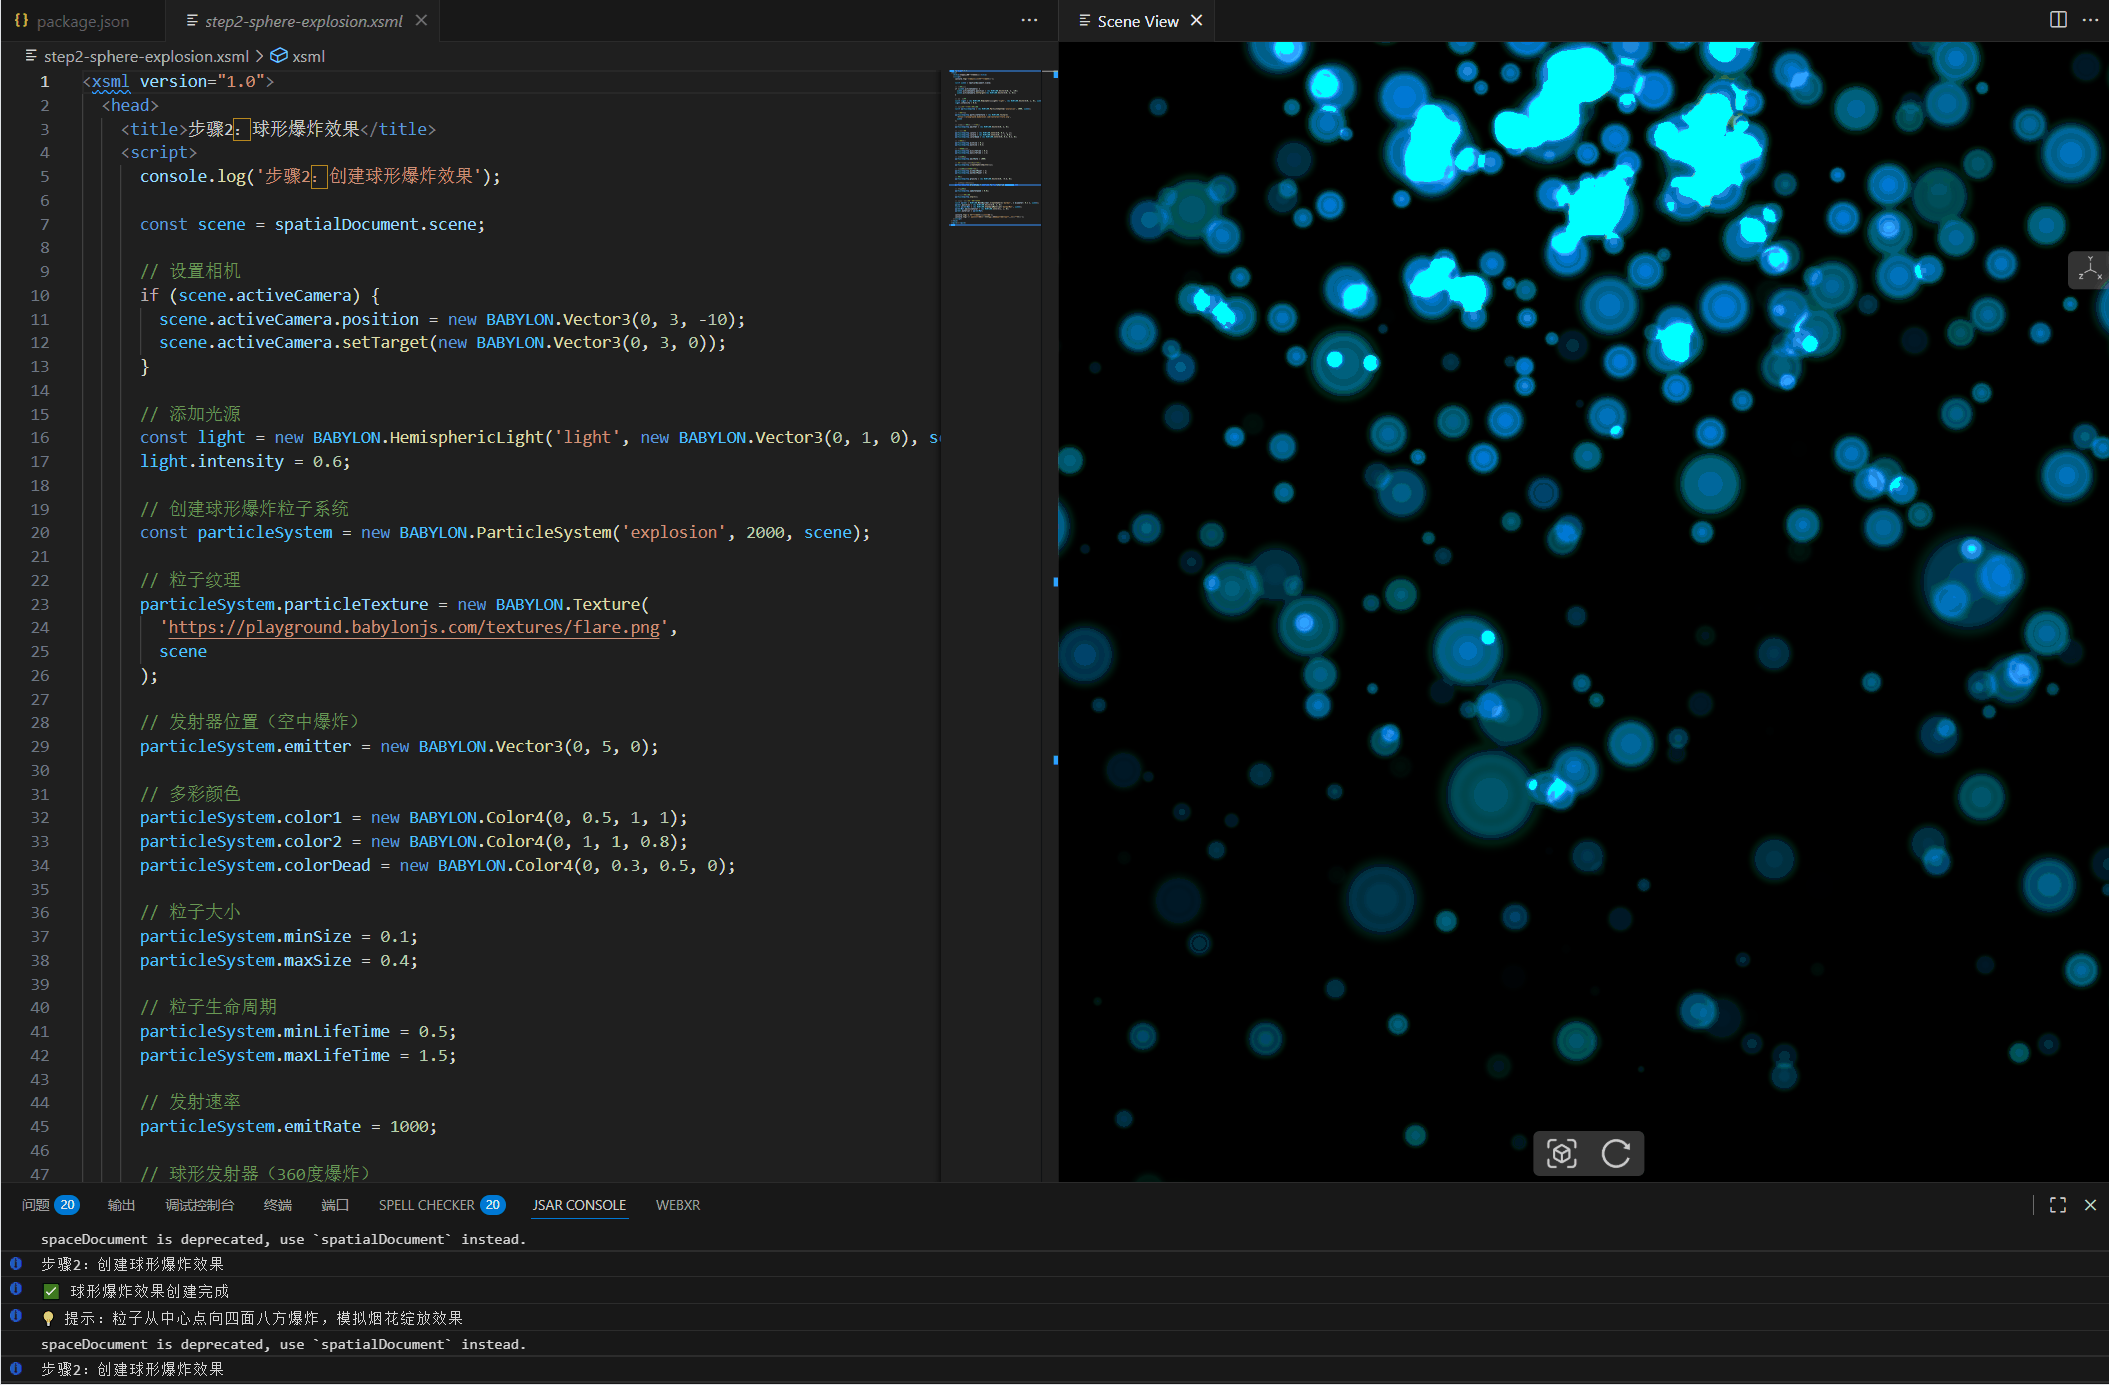
Task: Close the Scene View tab
Action: pos(1196,20)
